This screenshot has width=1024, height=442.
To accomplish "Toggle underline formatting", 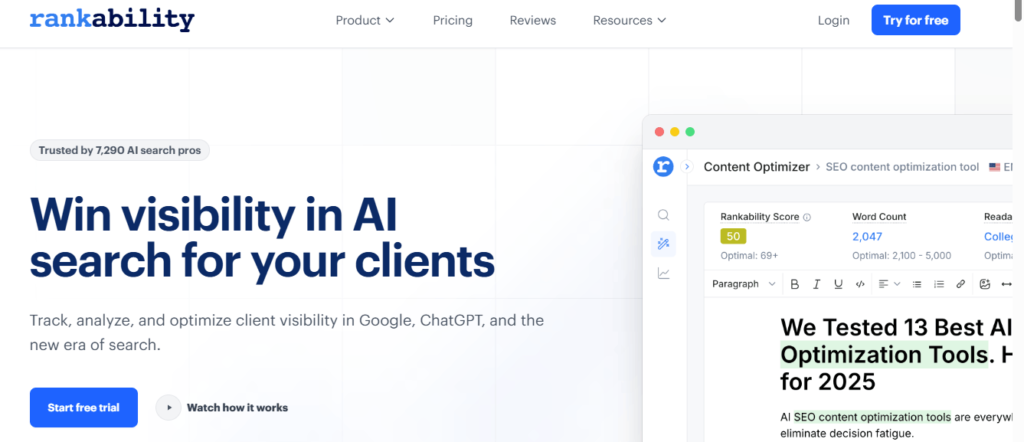I will tap(839, 284).
